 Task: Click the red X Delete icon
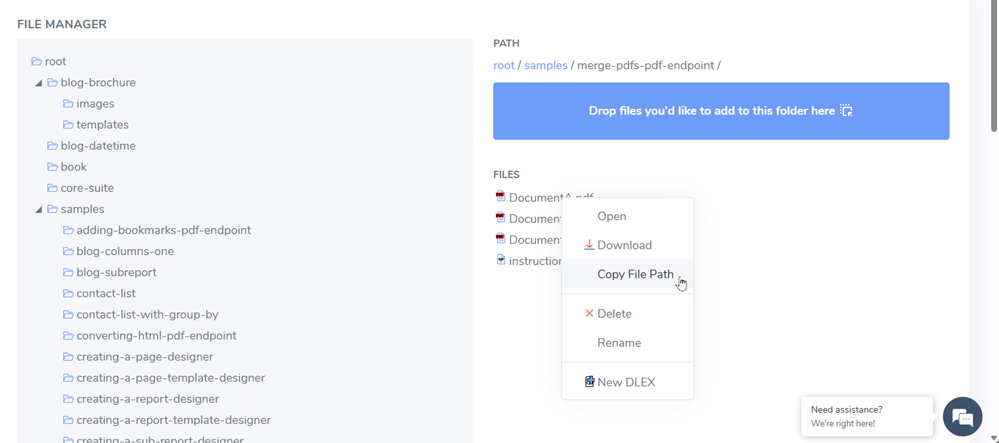pos(589,314)
